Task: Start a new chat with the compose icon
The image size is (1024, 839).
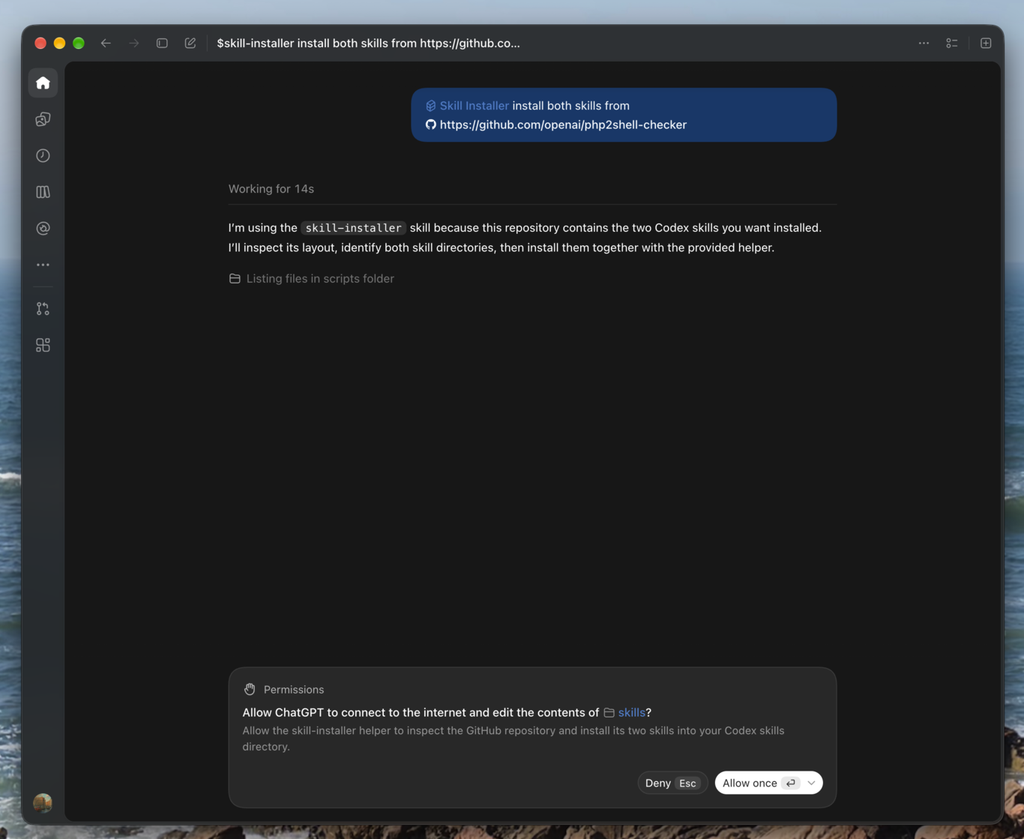Action: [190, 43]
